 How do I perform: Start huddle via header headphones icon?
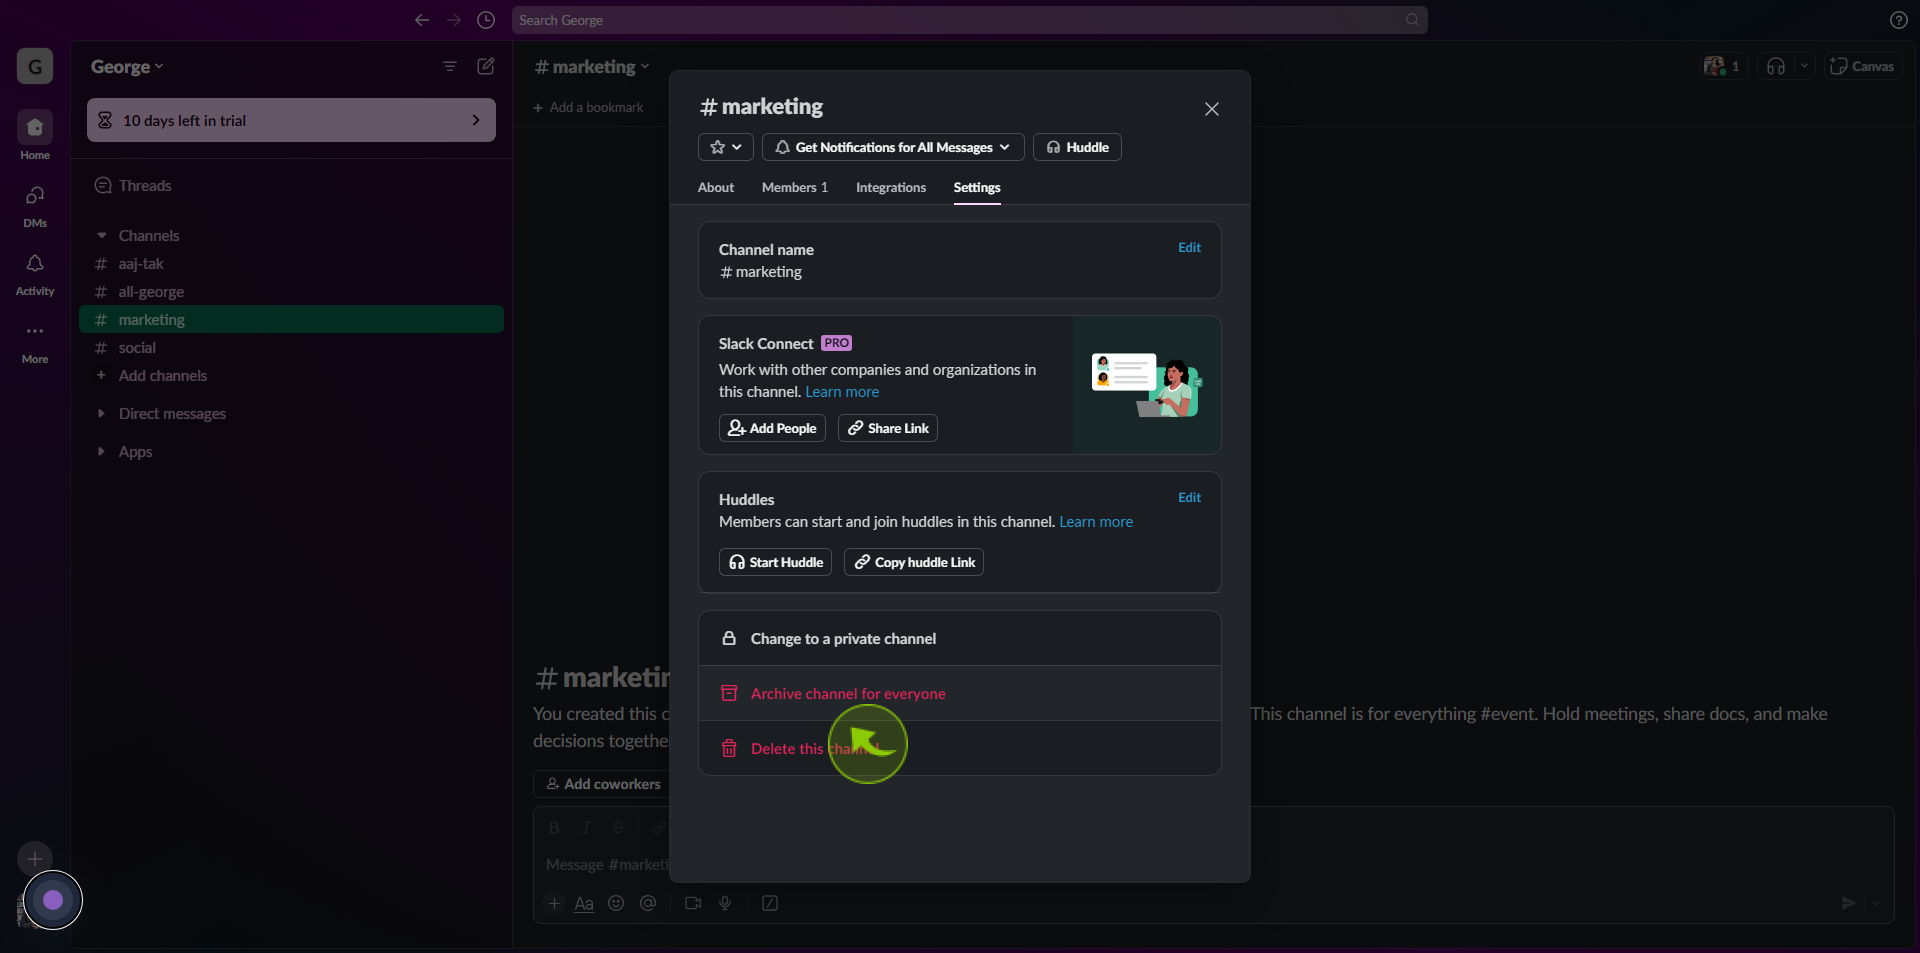[1776, 66]
